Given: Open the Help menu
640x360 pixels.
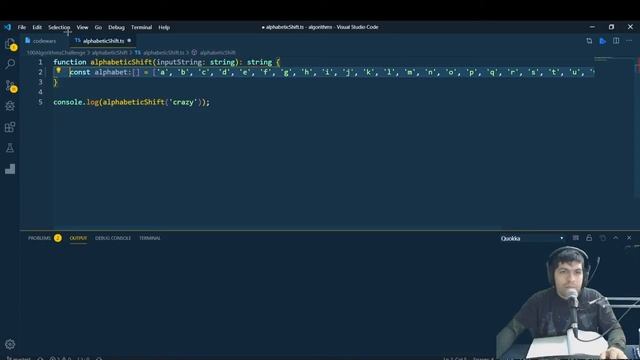Looking at the screenshot, I should [164, 27].
